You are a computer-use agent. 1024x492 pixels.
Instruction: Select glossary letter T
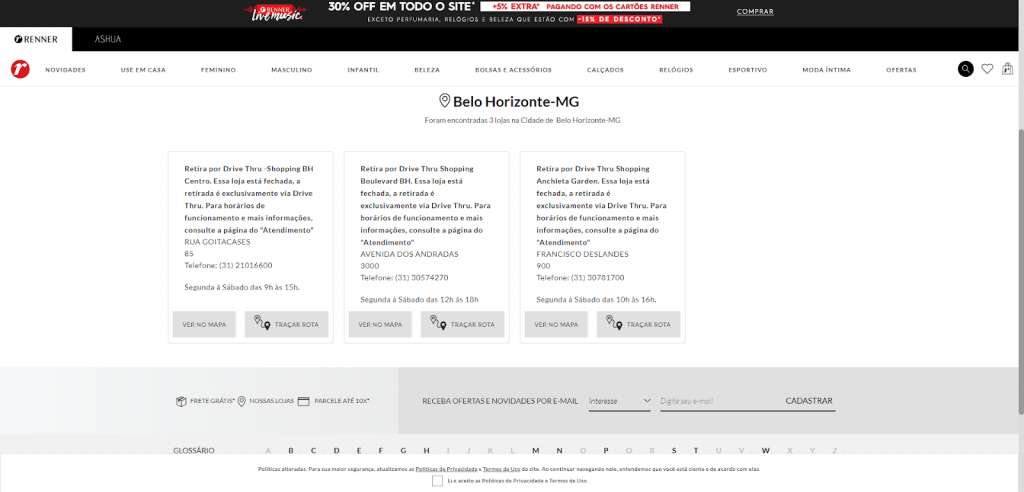(x=696, y=450)
